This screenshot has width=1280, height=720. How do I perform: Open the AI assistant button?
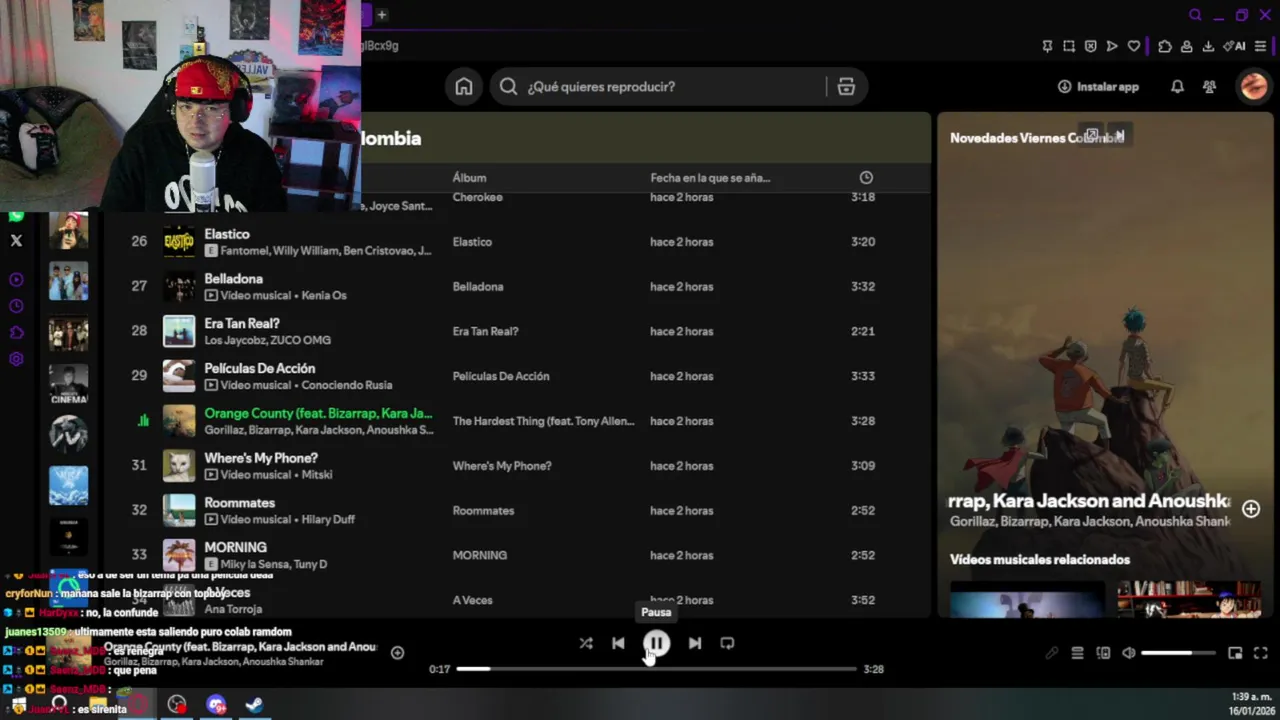point(1234,46)
